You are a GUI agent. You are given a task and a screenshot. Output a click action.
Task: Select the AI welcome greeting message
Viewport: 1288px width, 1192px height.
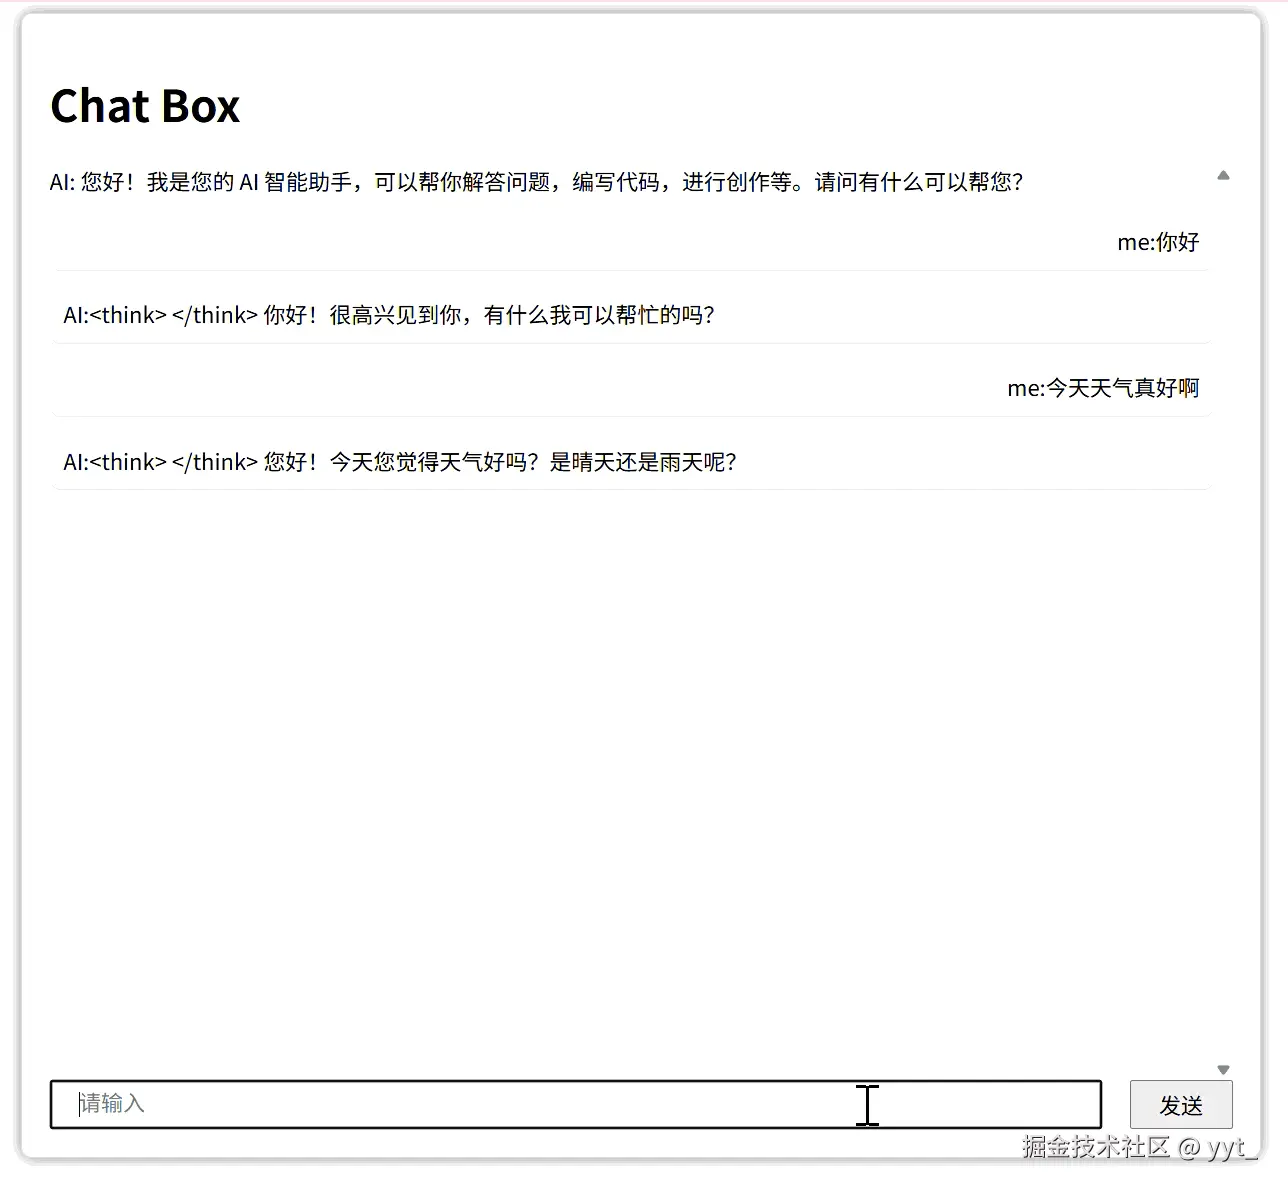(x=537, y=182)
